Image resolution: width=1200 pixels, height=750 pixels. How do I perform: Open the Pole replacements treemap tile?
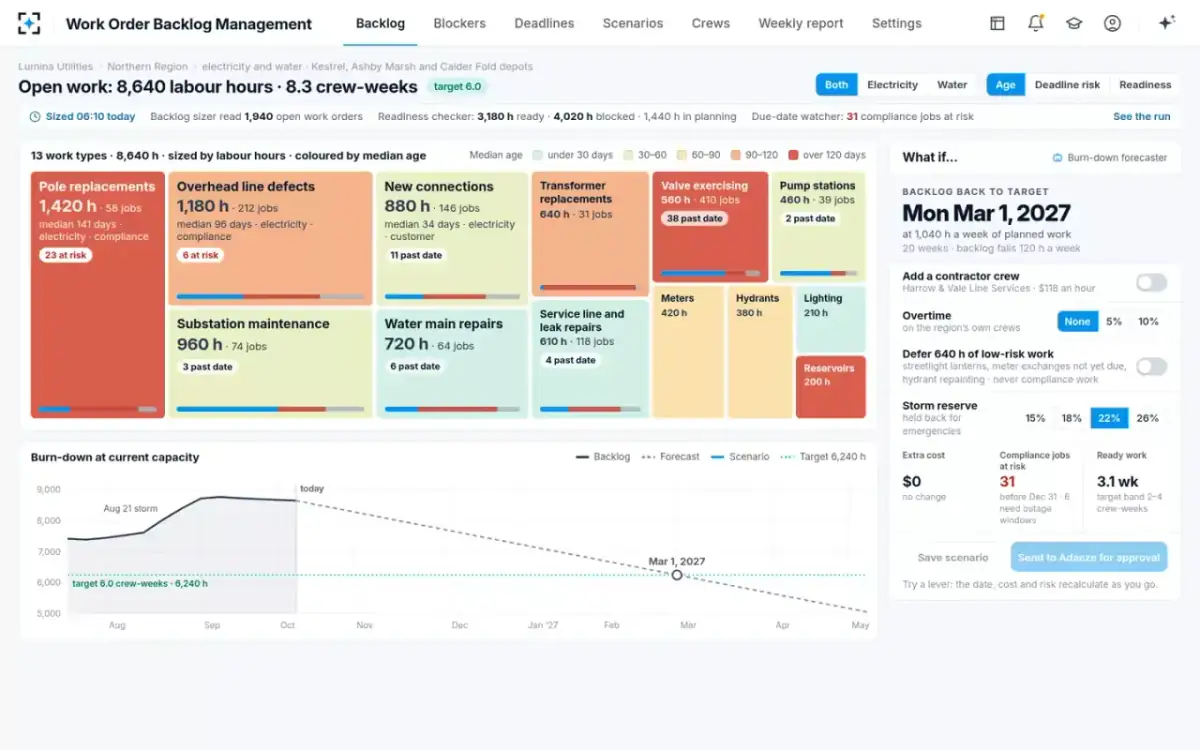[x=98, y=294]
